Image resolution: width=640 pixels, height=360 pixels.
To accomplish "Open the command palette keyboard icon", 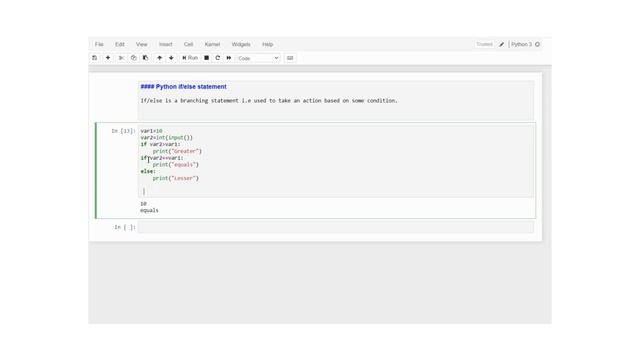I will click(x=290, y=58).
